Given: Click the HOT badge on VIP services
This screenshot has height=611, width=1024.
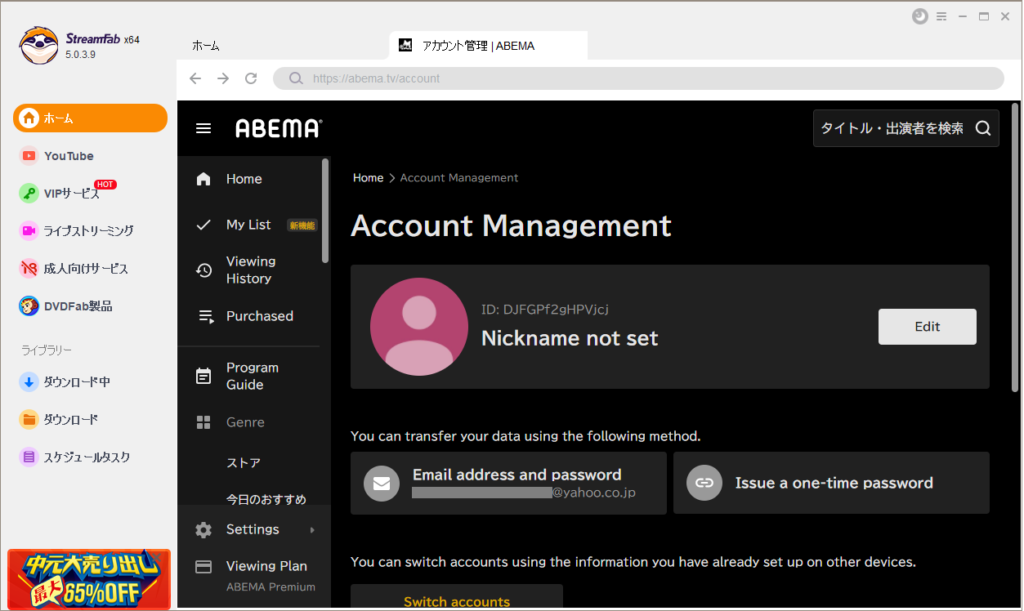Looking at the screenshot, I should point(105,184).
